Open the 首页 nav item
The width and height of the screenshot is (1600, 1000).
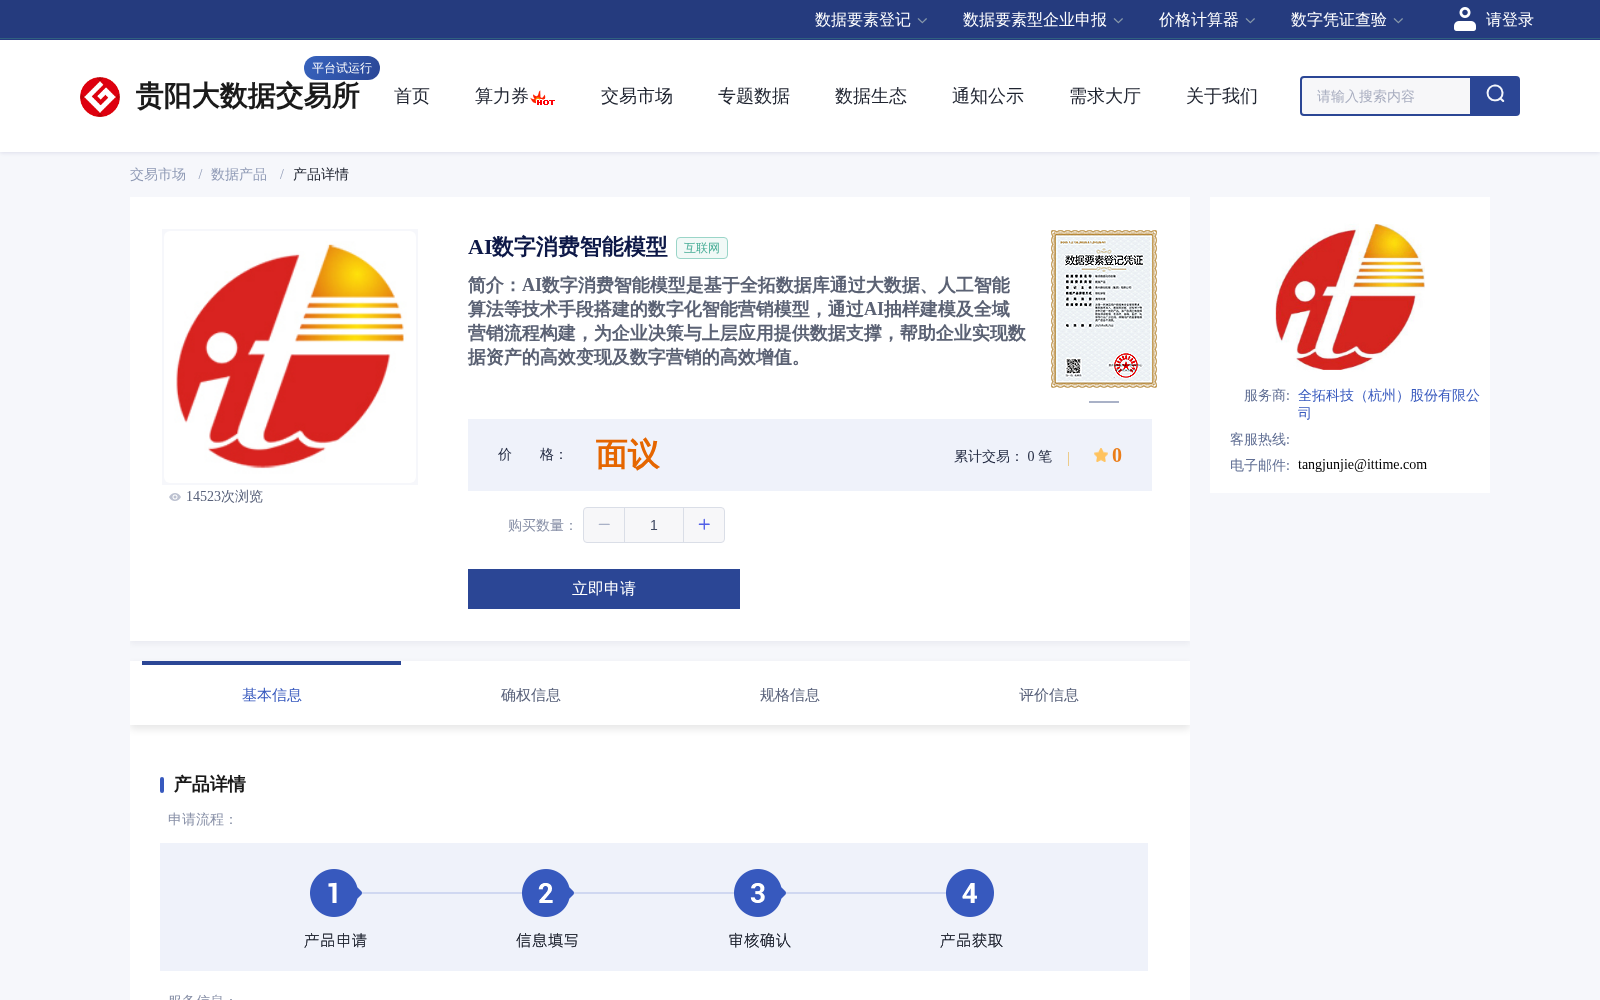coord(412,96)
